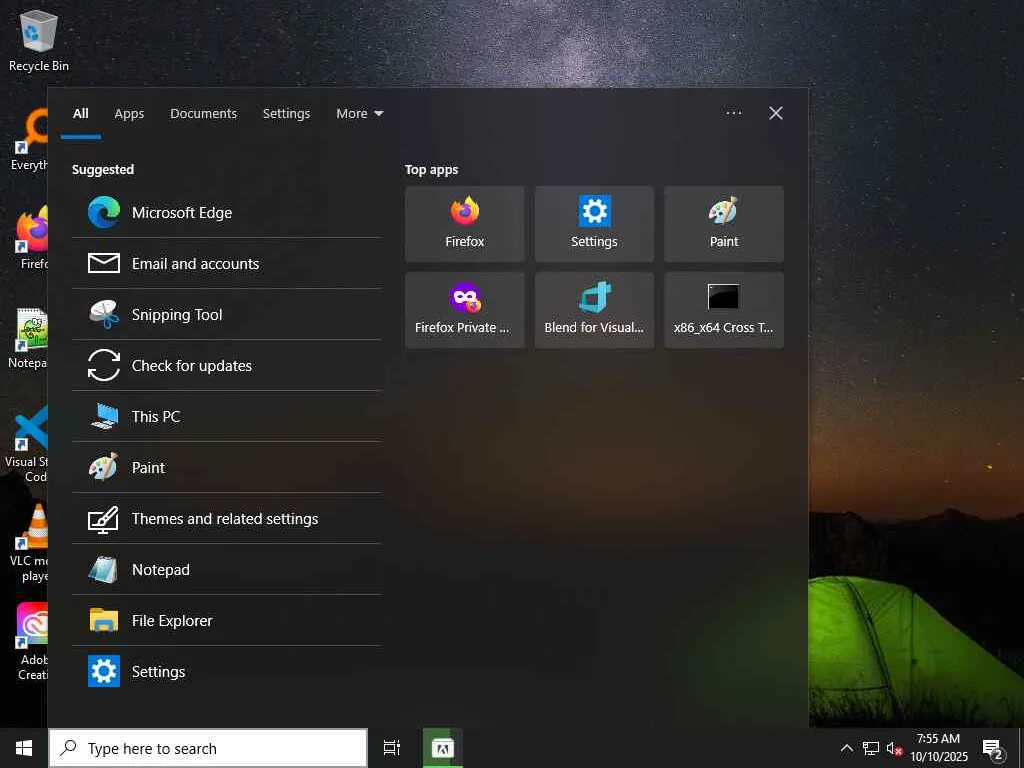The image size is (1024, 768).
Task: Open Paint tile in Top apps
Action: point(724,223)
